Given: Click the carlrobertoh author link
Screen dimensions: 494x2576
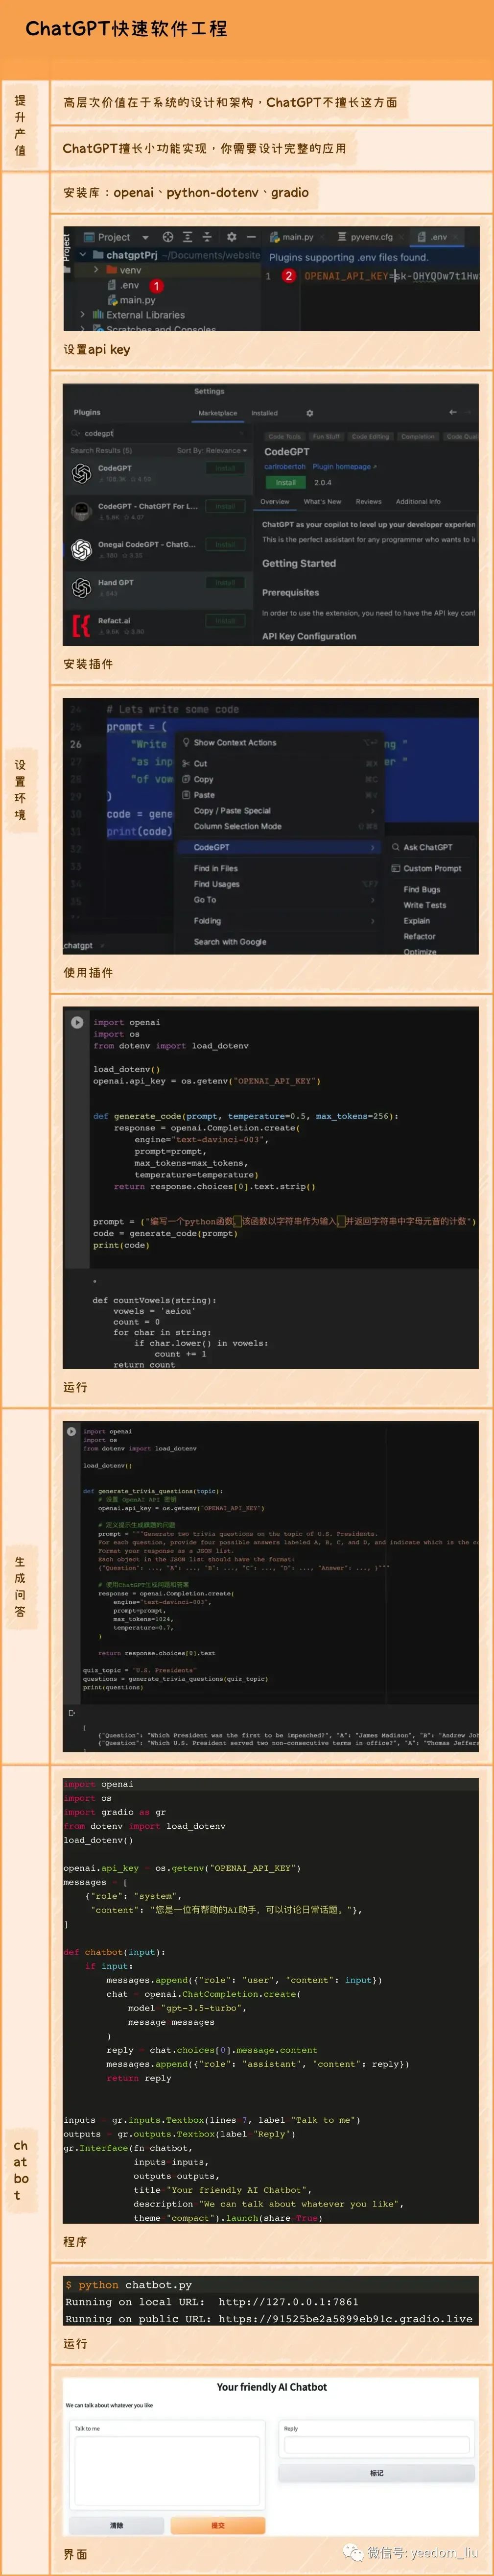Looking at the screenshot, I should (285, 466).
